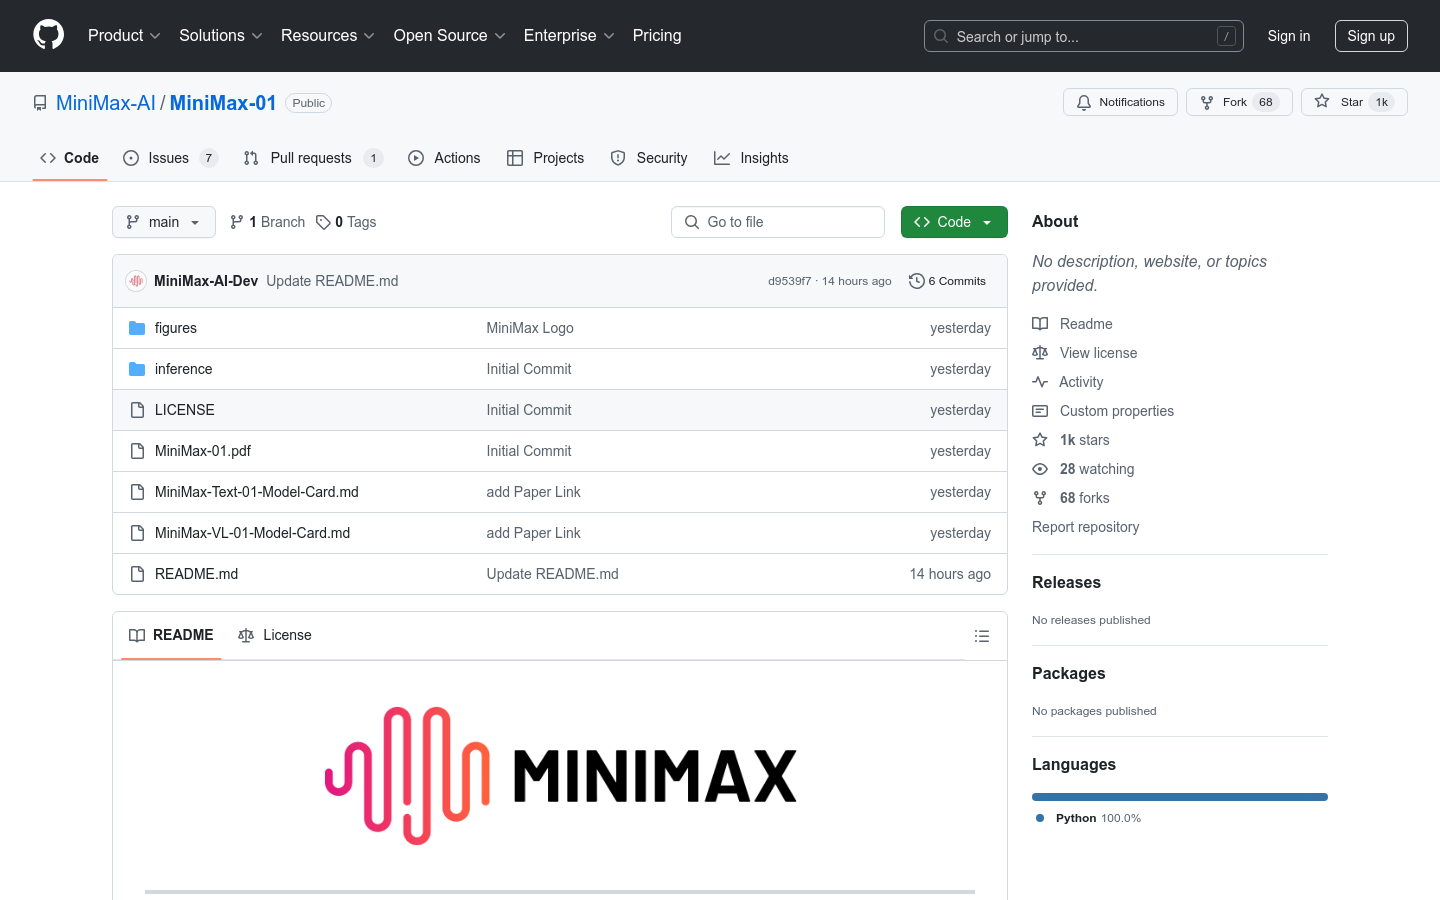
Task: Click the MiniMax-VL-01-Model-Card.md file icon
Action: coord(137,533)
